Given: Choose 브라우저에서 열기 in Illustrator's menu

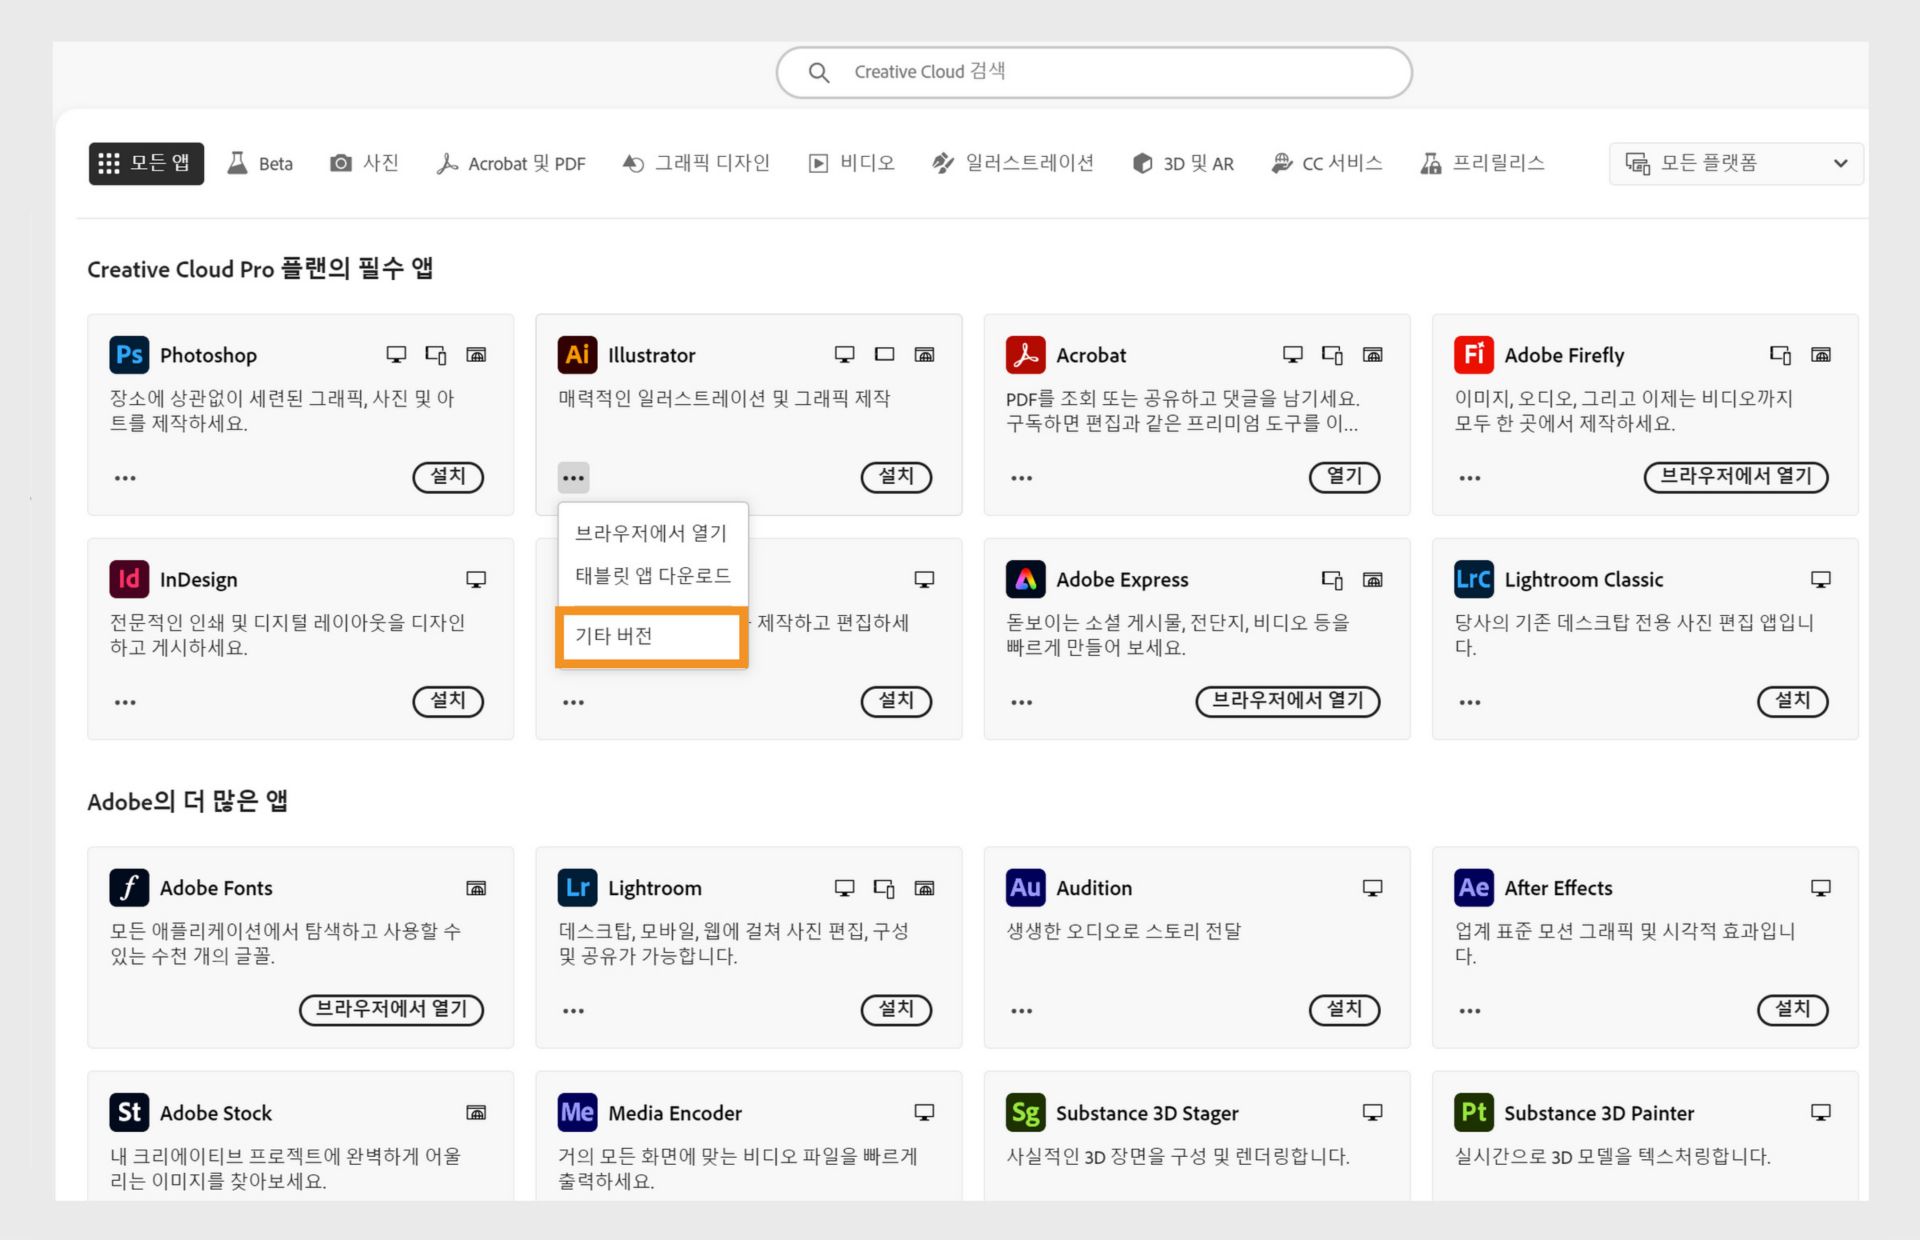Looking at the screenshot, I should (x=651, y=533).
